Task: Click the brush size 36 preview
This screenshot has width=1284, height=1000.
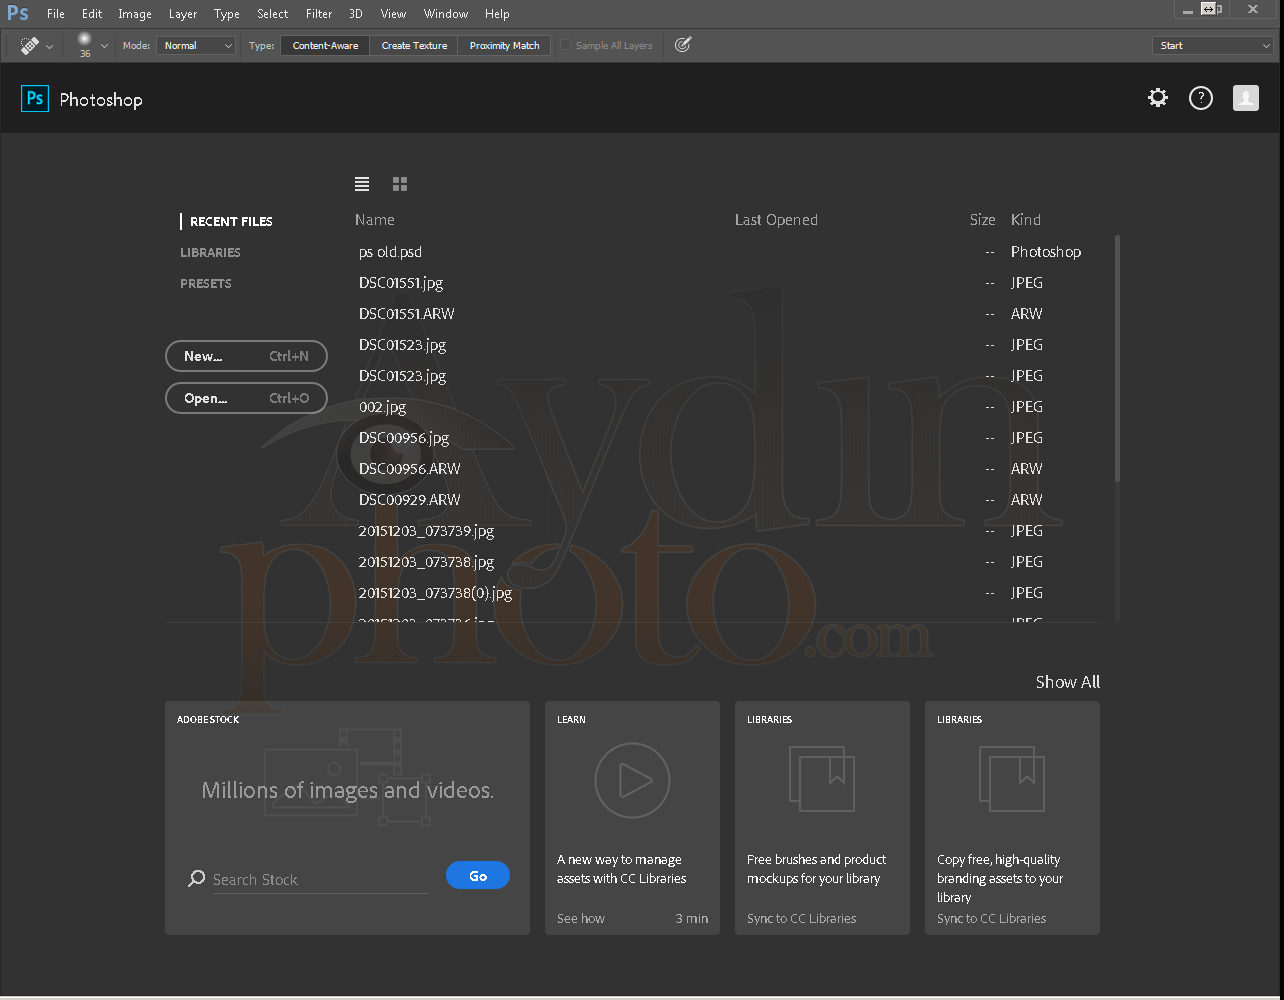Action: [85, 44]
